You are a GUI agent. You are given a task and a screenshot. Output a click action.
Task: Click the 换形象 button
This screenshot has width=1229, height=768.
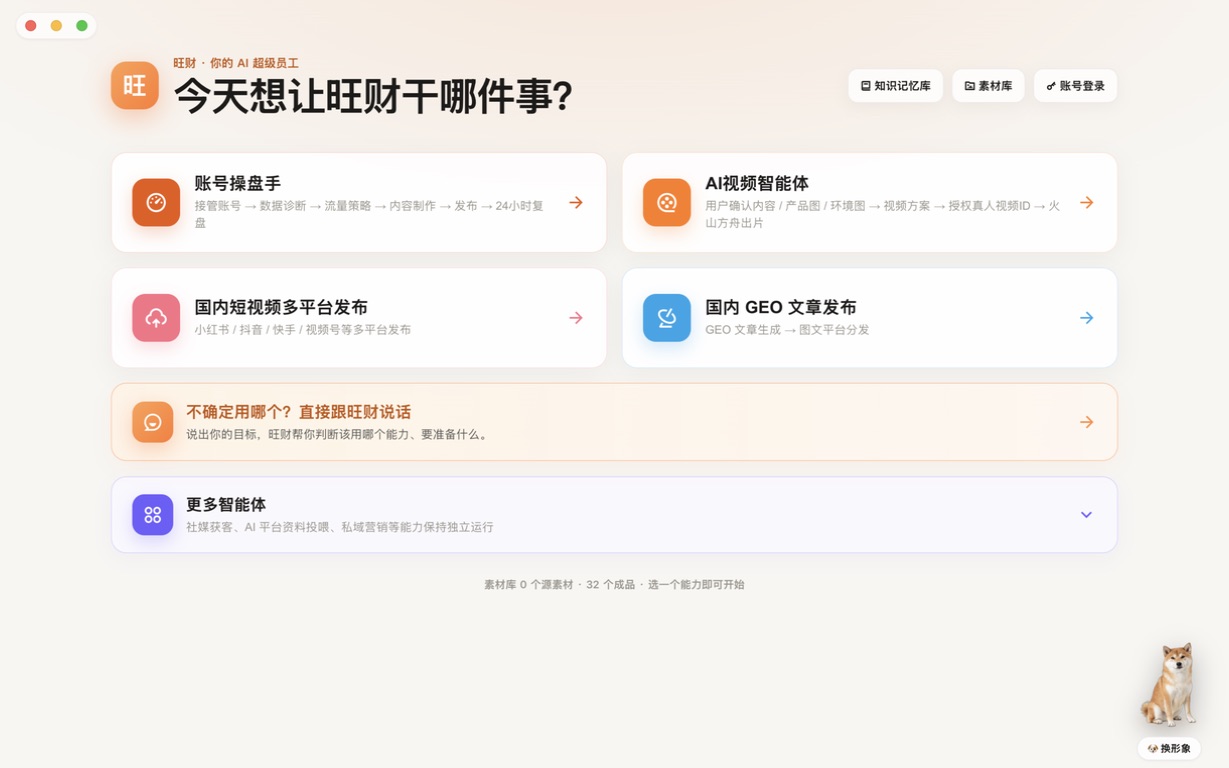(x=1169, y=748)
